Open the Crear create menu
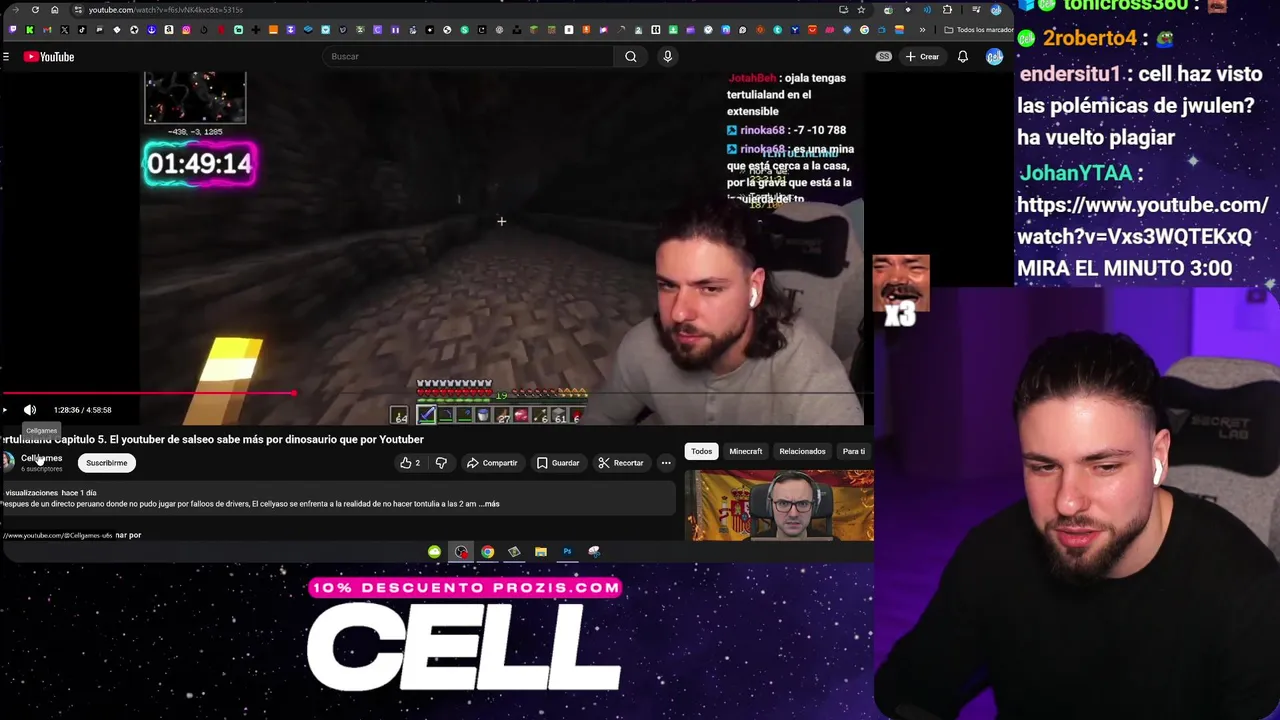This screenshot has height=720, width=1280. (x=922, y=57)
